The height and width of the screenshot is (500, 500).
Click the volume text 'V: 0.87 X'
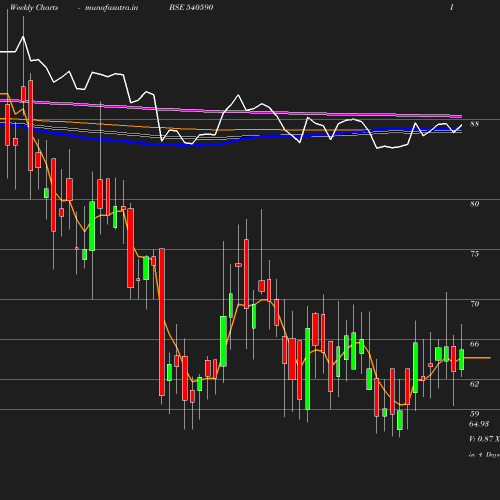[484, 439]
